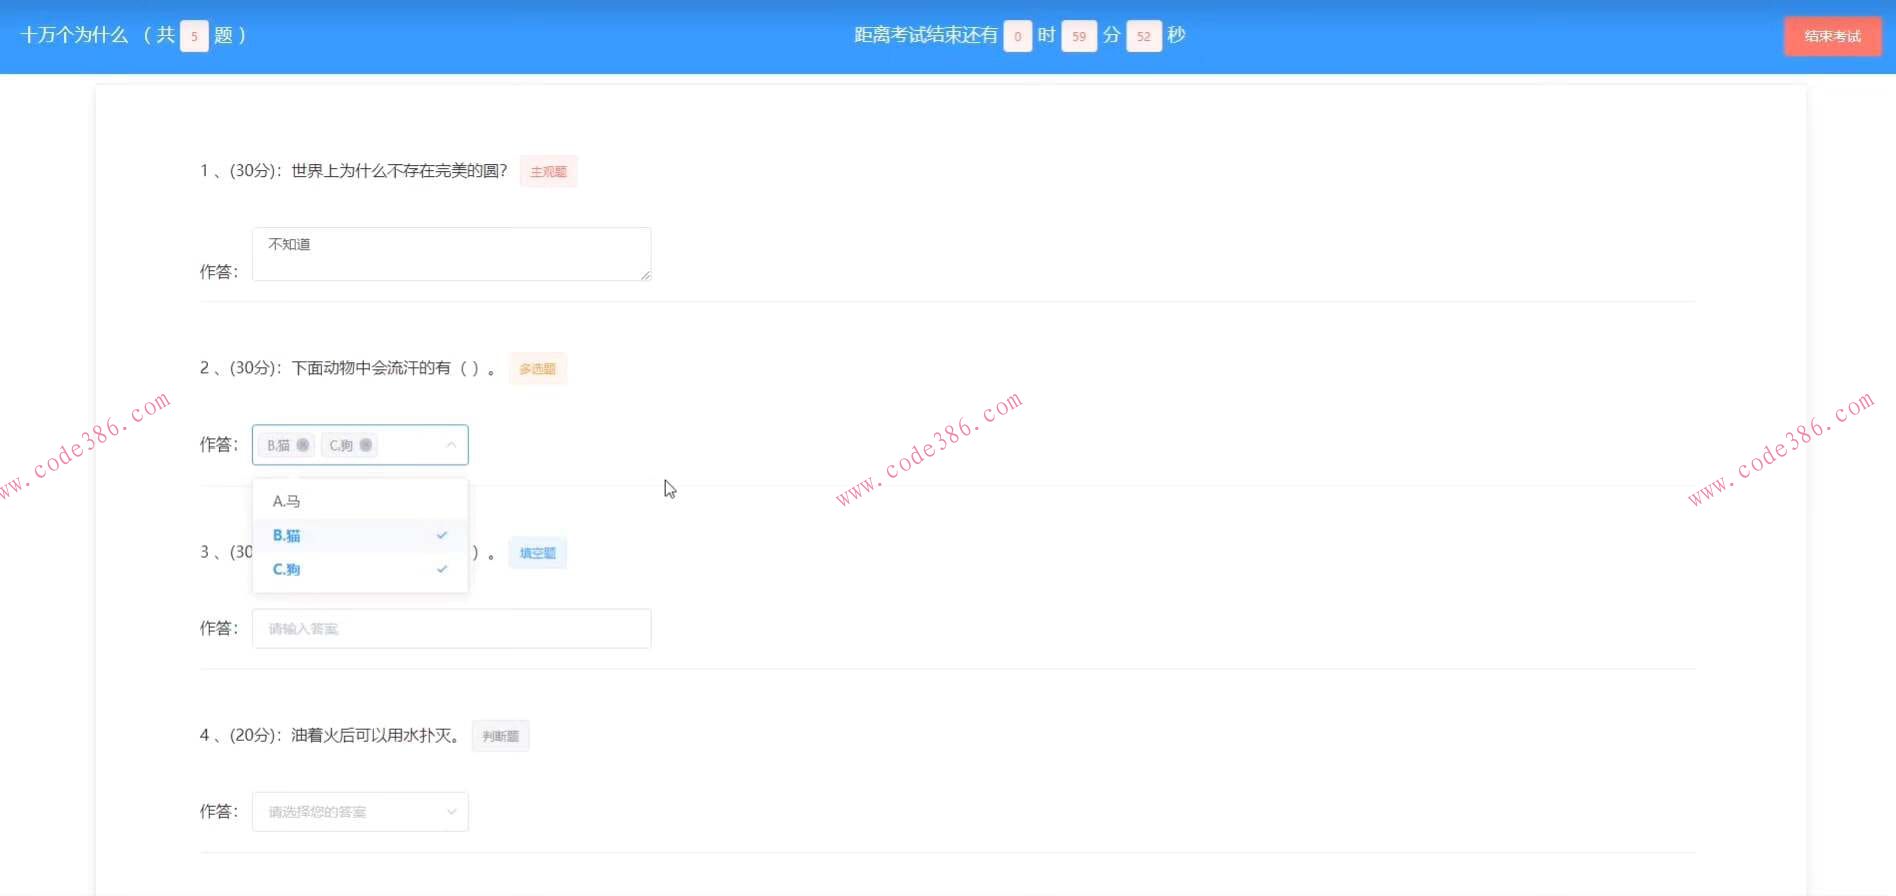Focus the question 1 answer textarea containing 不知道
The height and width of the screenshot is (896, 1896).
(x=451, y=254)
